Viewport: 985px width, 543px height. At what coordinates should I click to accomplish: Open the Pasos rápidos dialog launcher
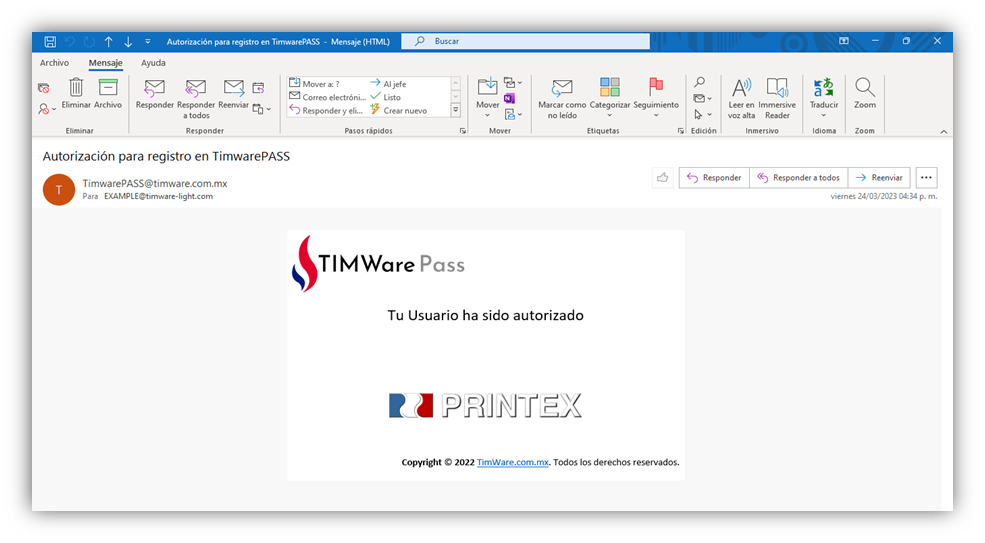(463, 131)
